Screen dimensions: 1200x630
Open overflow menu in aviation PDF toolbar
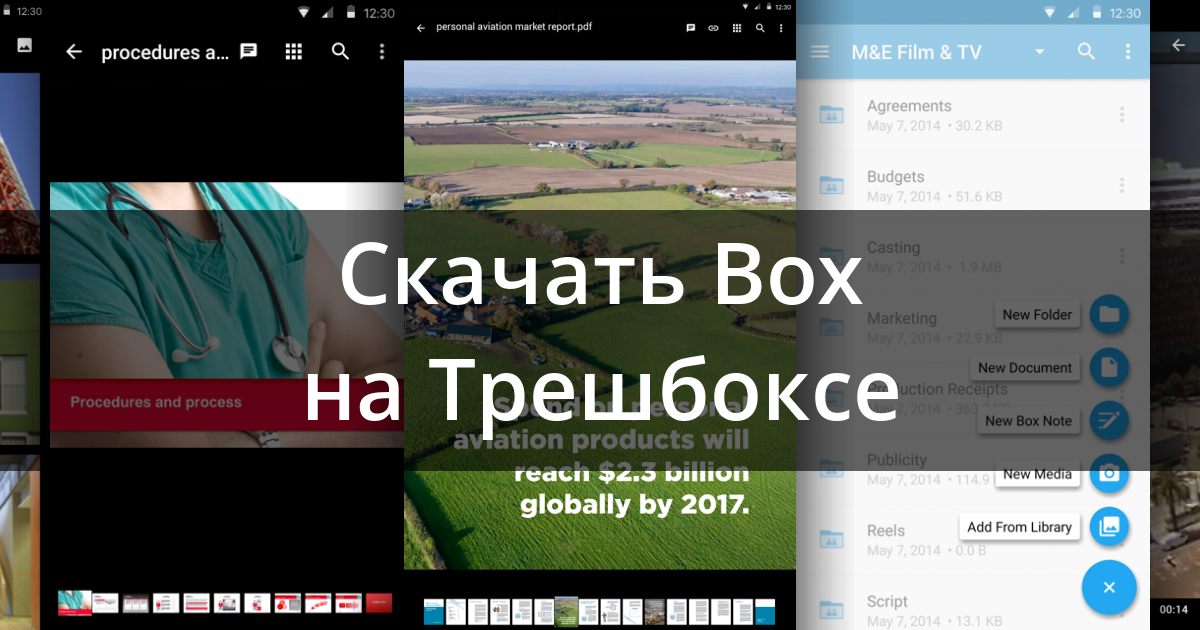782,28
